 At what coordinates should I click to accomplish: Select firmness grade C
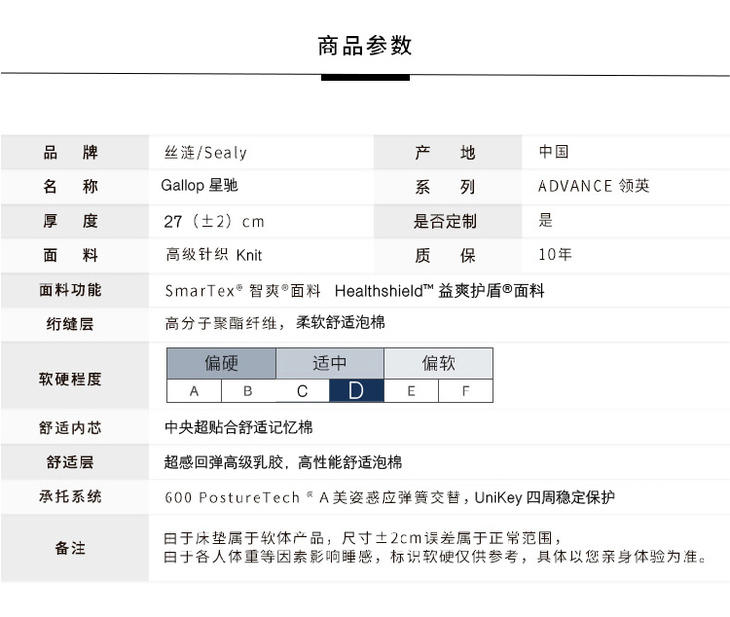302,391
